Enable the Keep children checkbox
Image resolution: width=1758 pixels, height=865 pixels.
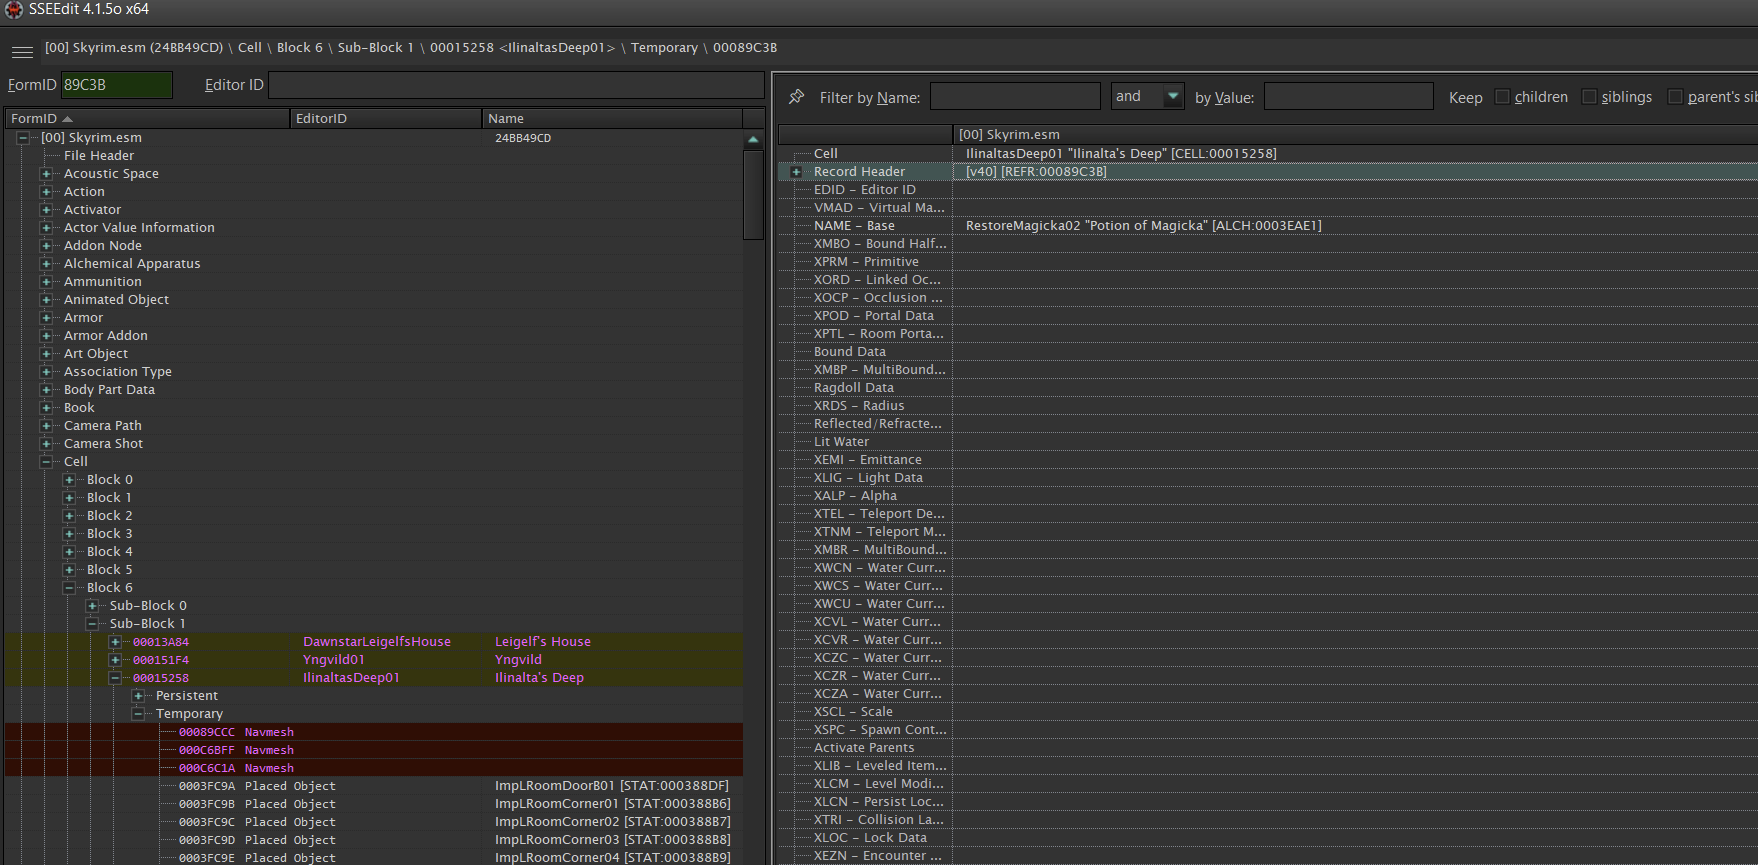[x=1502, y=97]
